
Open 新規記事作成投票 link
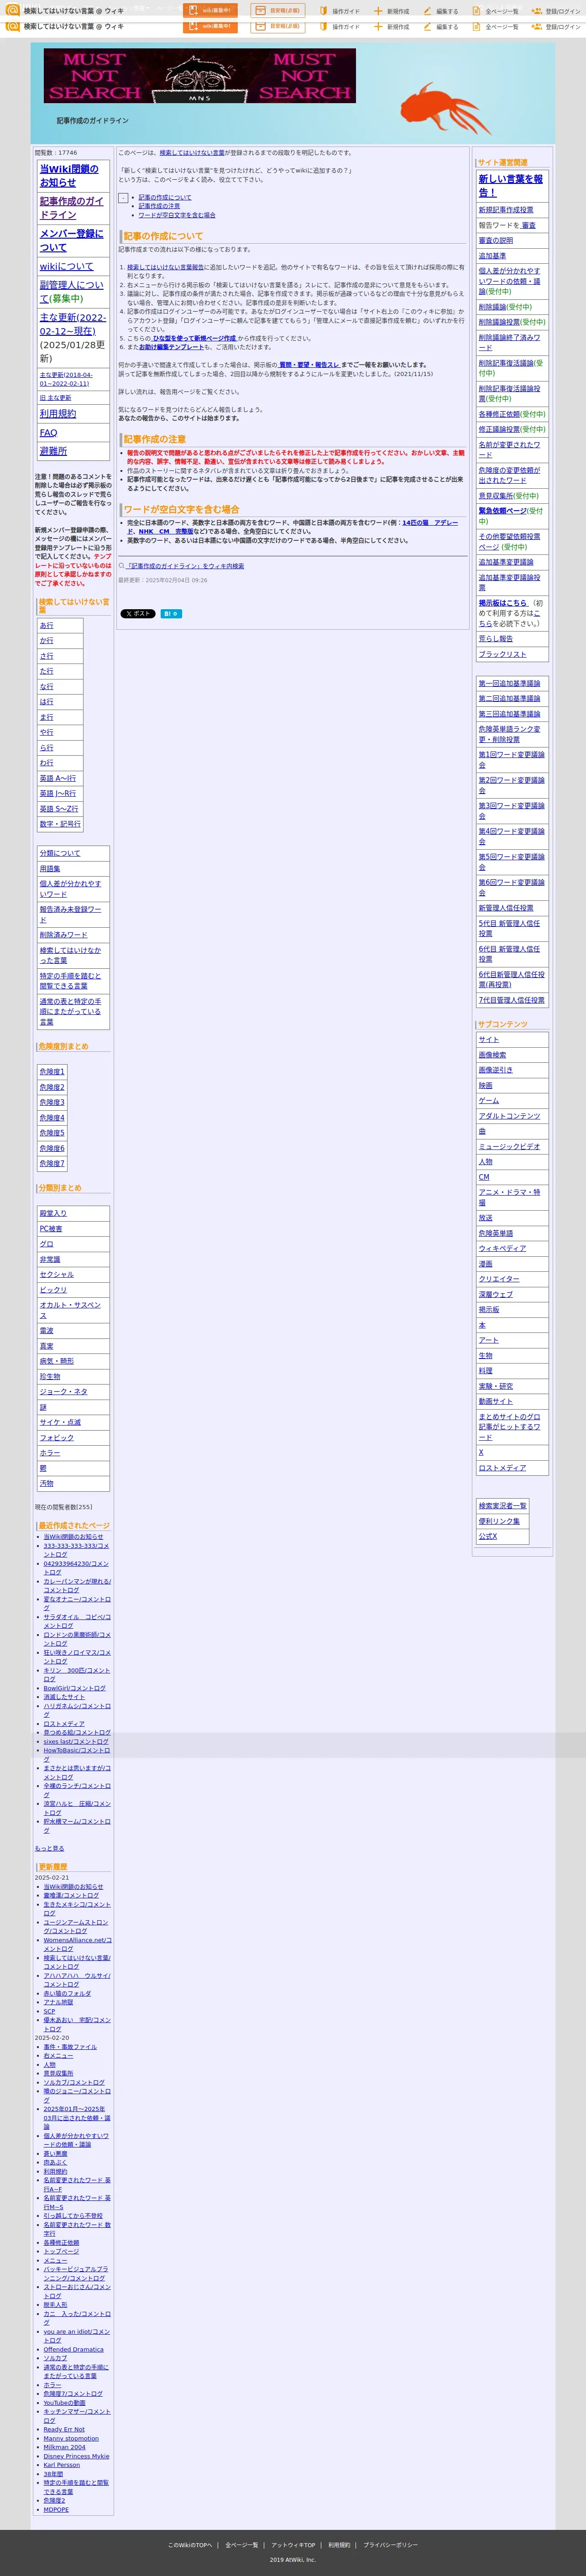[x=506, y=210]
